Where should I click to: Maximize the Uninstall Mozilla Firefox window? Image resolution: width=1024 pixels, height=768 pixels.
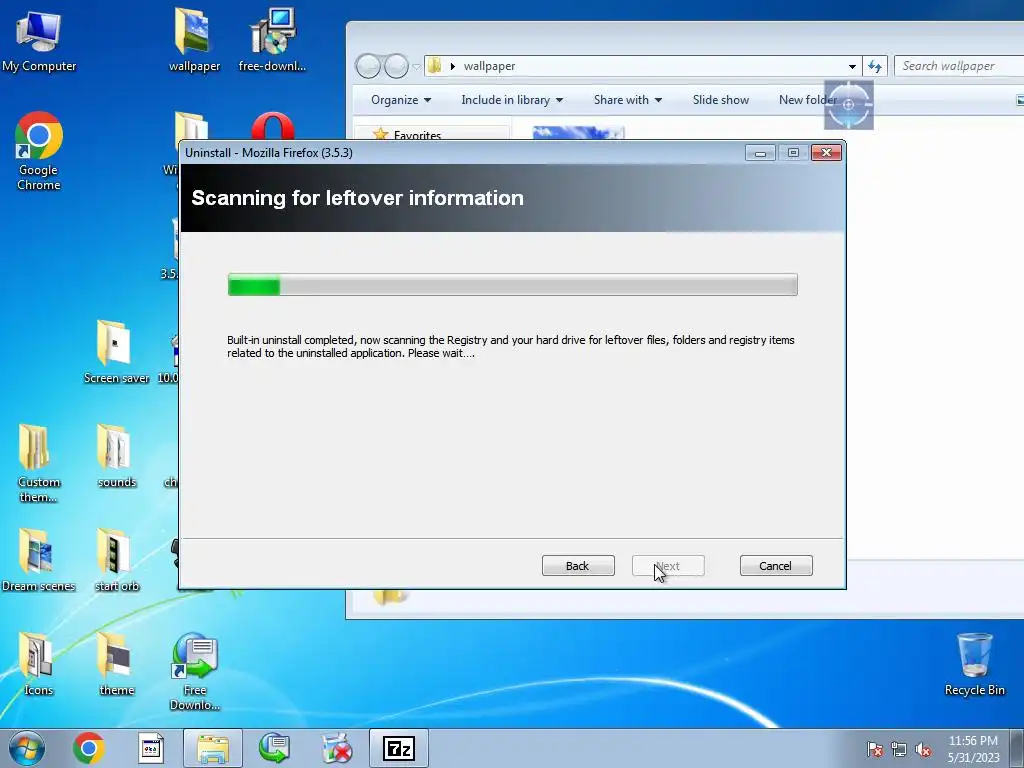click(x=793, y=153)
